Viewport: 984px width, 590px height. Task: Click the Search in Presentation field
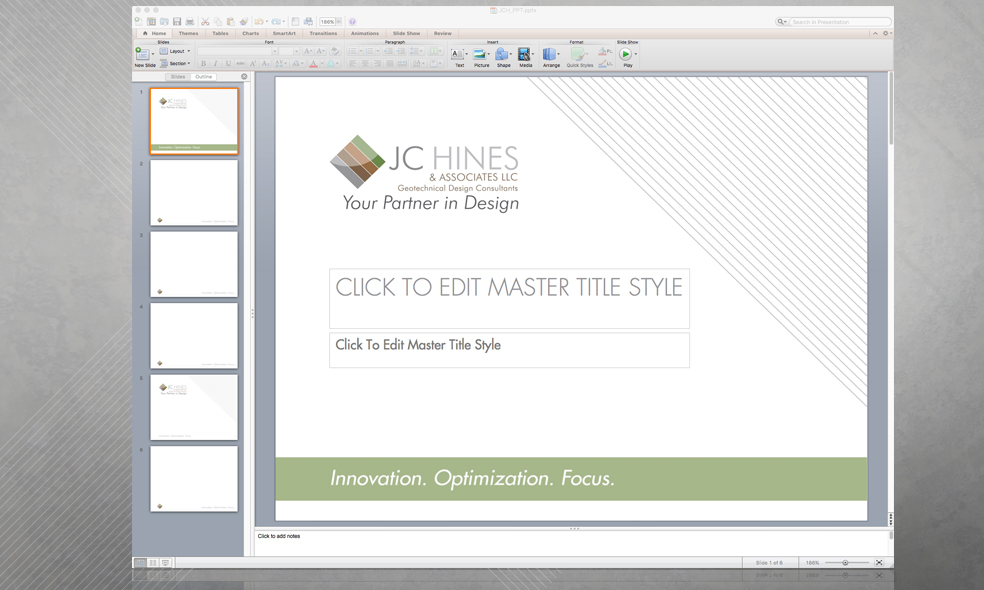(x=840, y=21)
